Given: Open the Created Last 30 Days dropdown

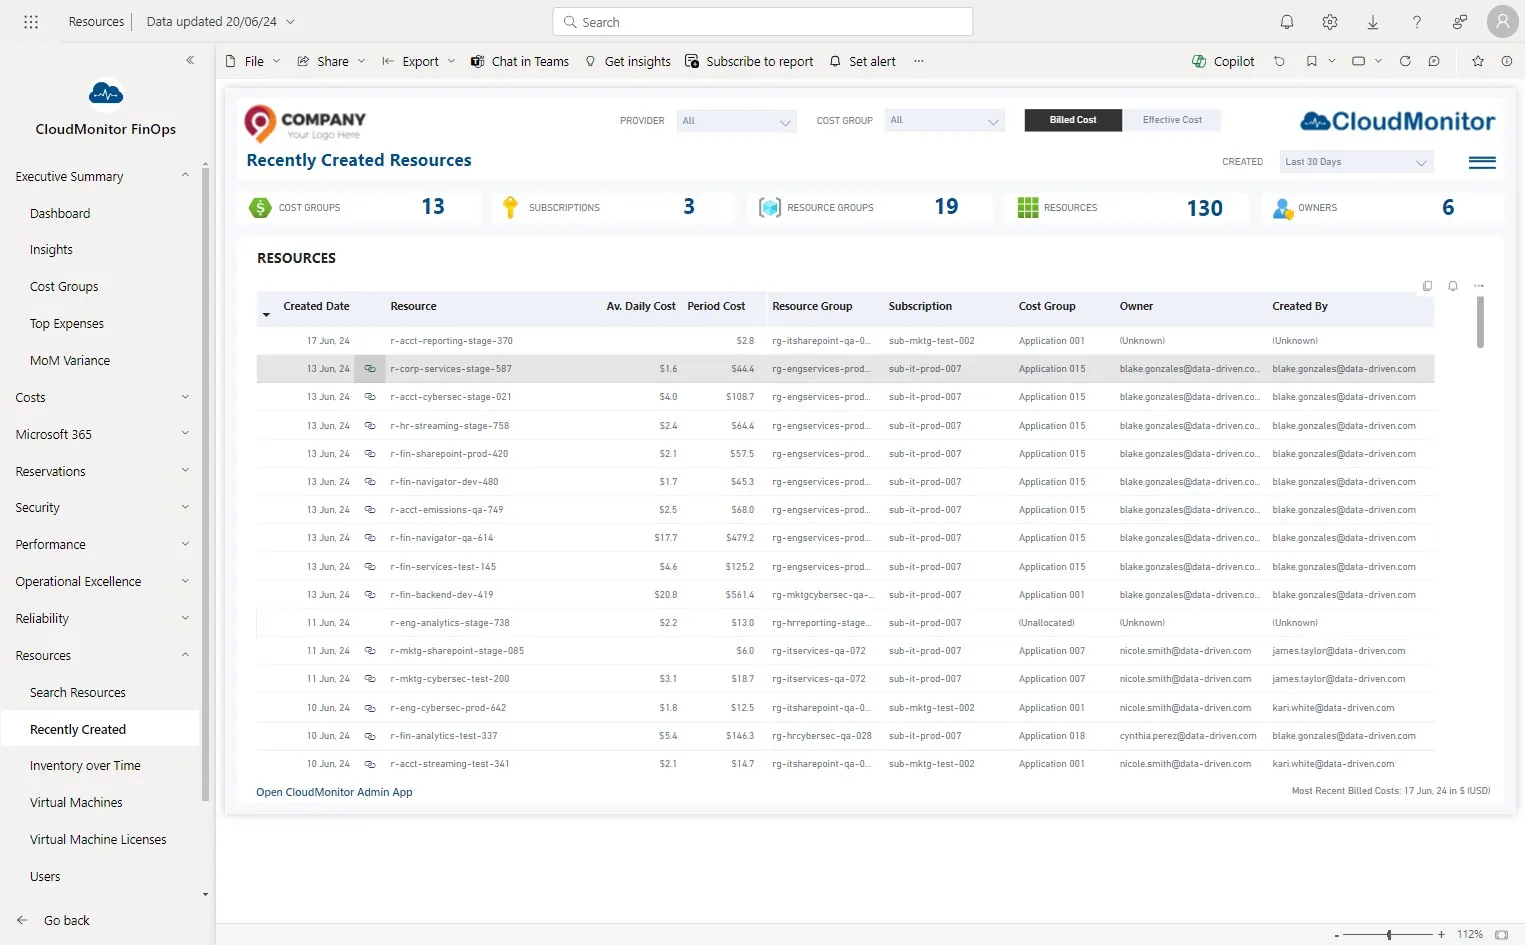Looking at the screenshot, I should click(x=1356, y=162).
